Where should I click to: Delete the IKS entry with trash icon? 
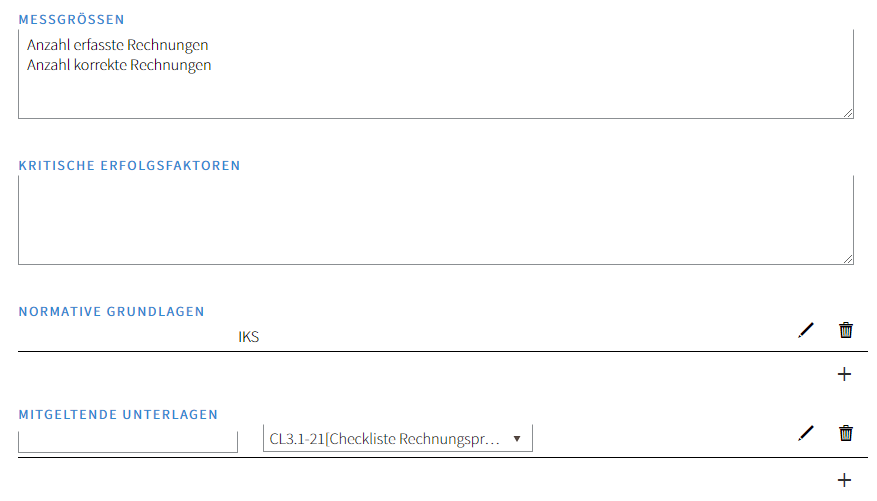846,330
